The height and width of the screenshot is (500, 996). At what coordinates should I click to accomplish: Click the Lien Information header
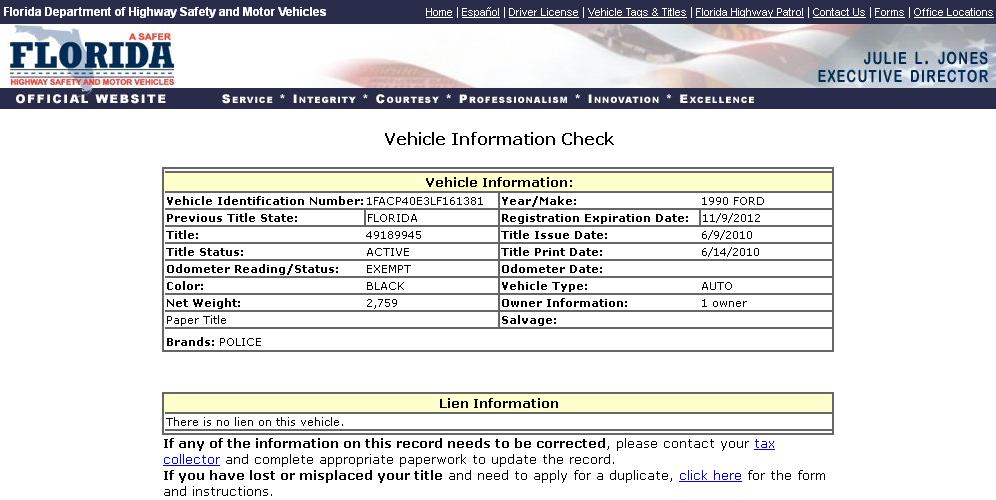tap(498, 404)
